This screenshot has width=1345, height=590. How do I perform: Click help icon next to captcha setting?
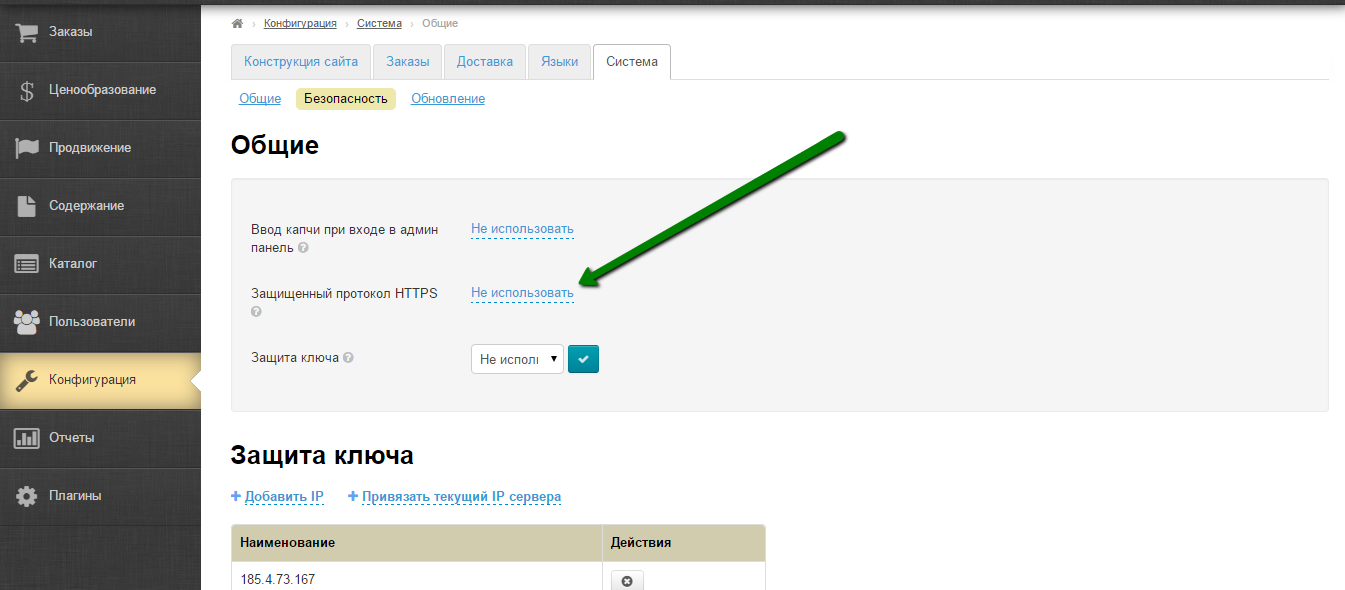(x=303, y=248)
